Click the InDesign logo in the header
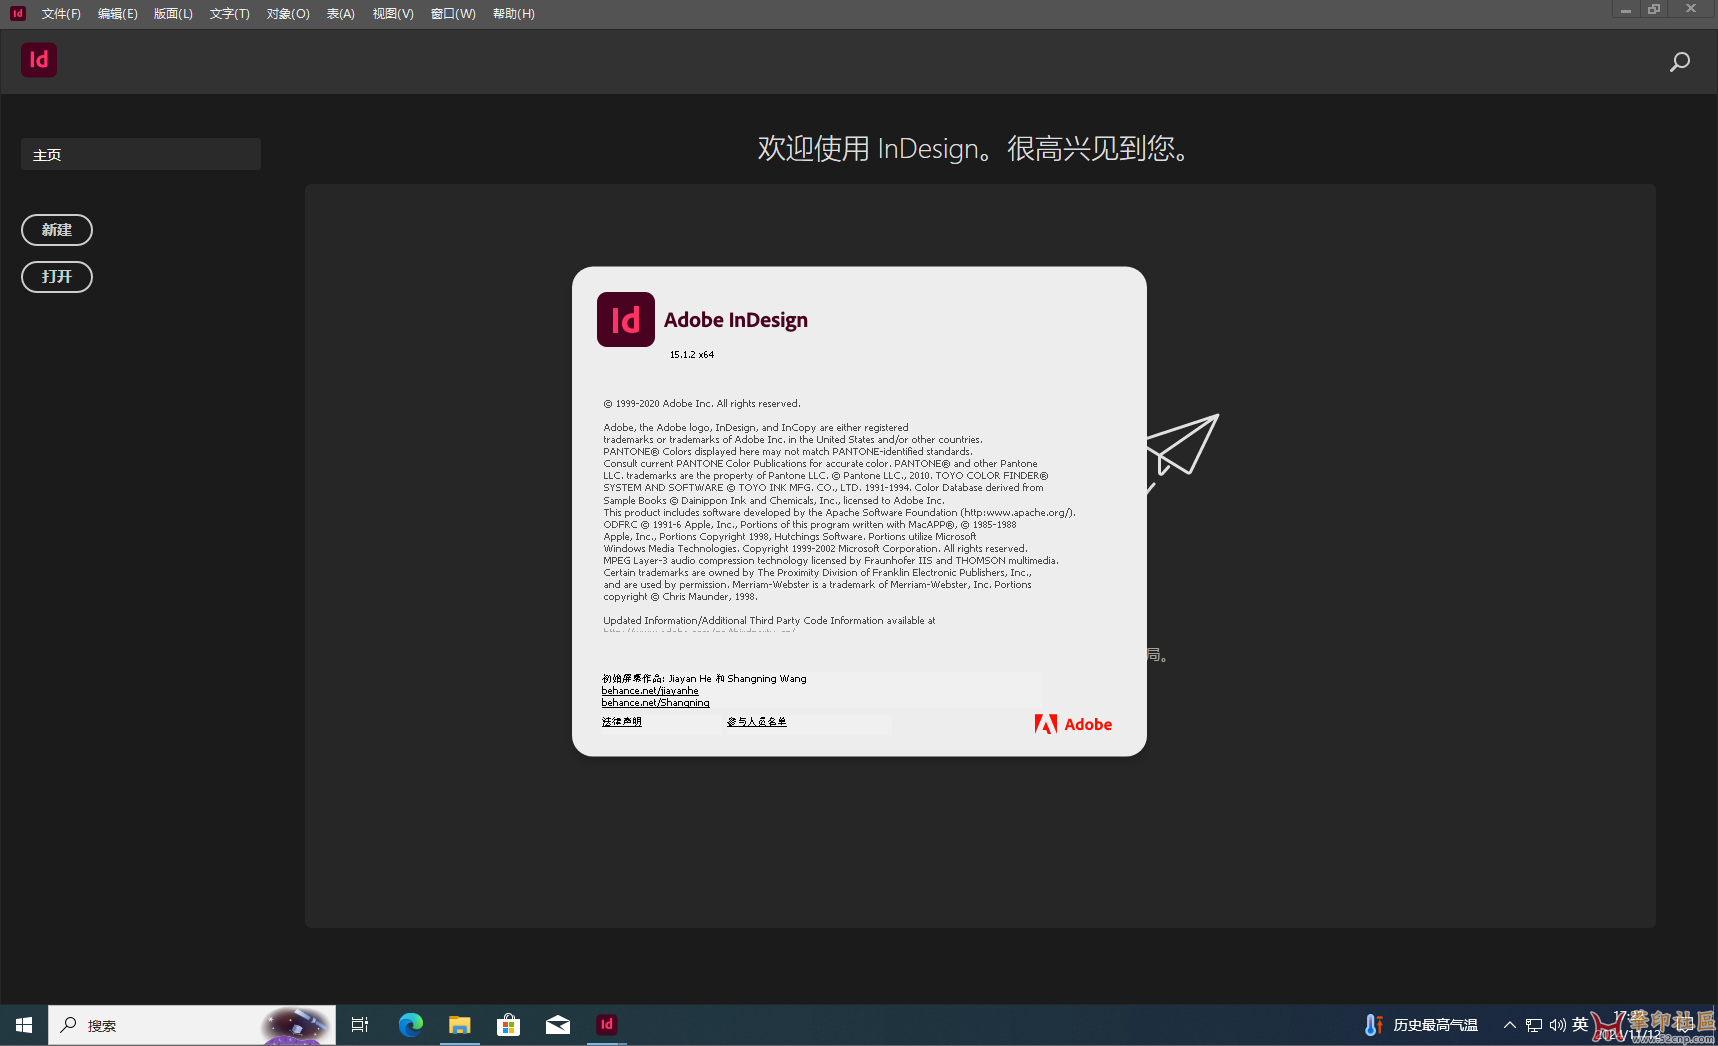1718x1046 pixels. tap(39, 60)
